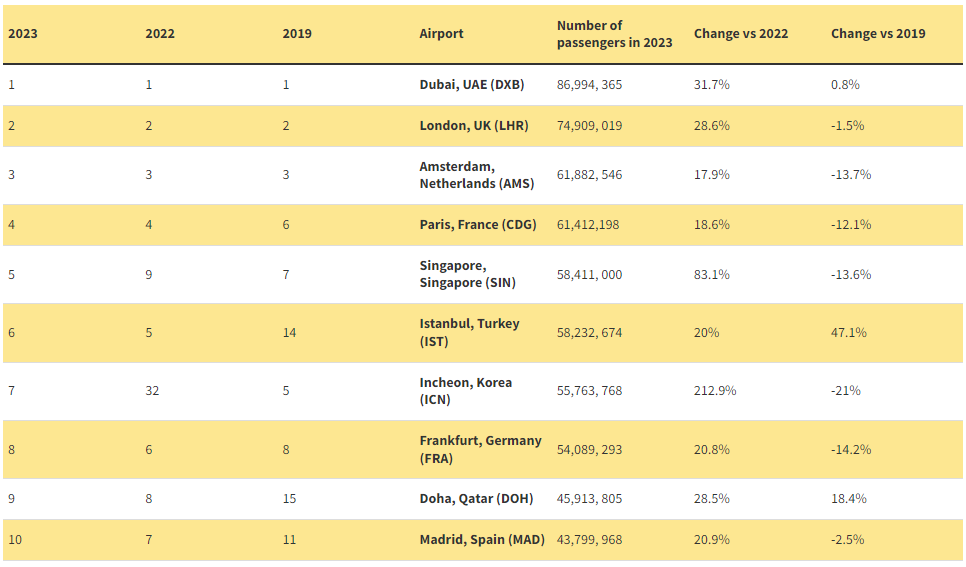Image resolution: width=966 pixels, height=567 pixels.
Task: Click the '20%' change value for Istanbul
Action: pyautogui.click(x=707, y=333)
